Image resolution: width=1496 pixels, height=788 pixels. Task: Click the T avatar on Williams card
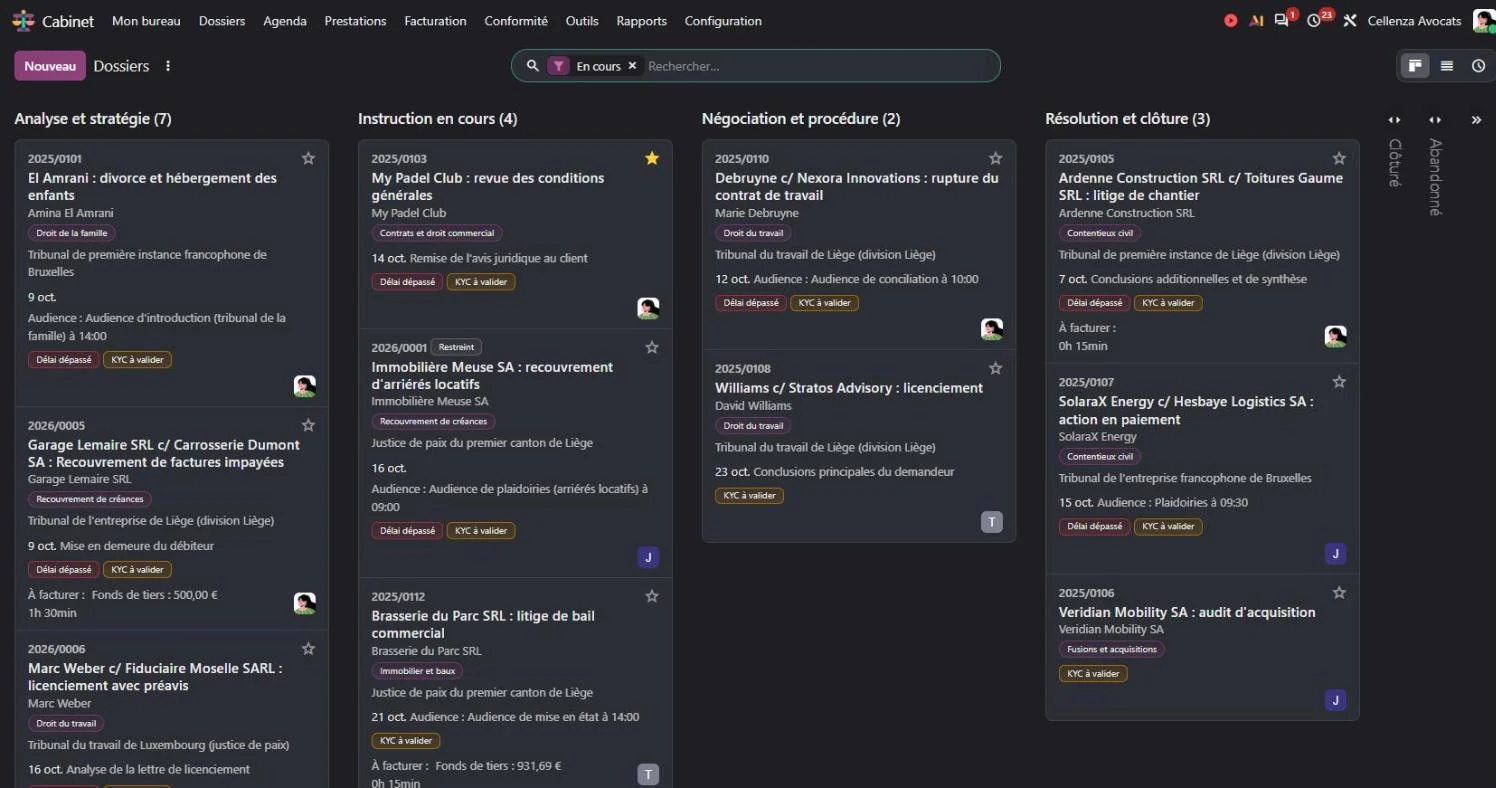pyautogui.click(x=991, y=521)
